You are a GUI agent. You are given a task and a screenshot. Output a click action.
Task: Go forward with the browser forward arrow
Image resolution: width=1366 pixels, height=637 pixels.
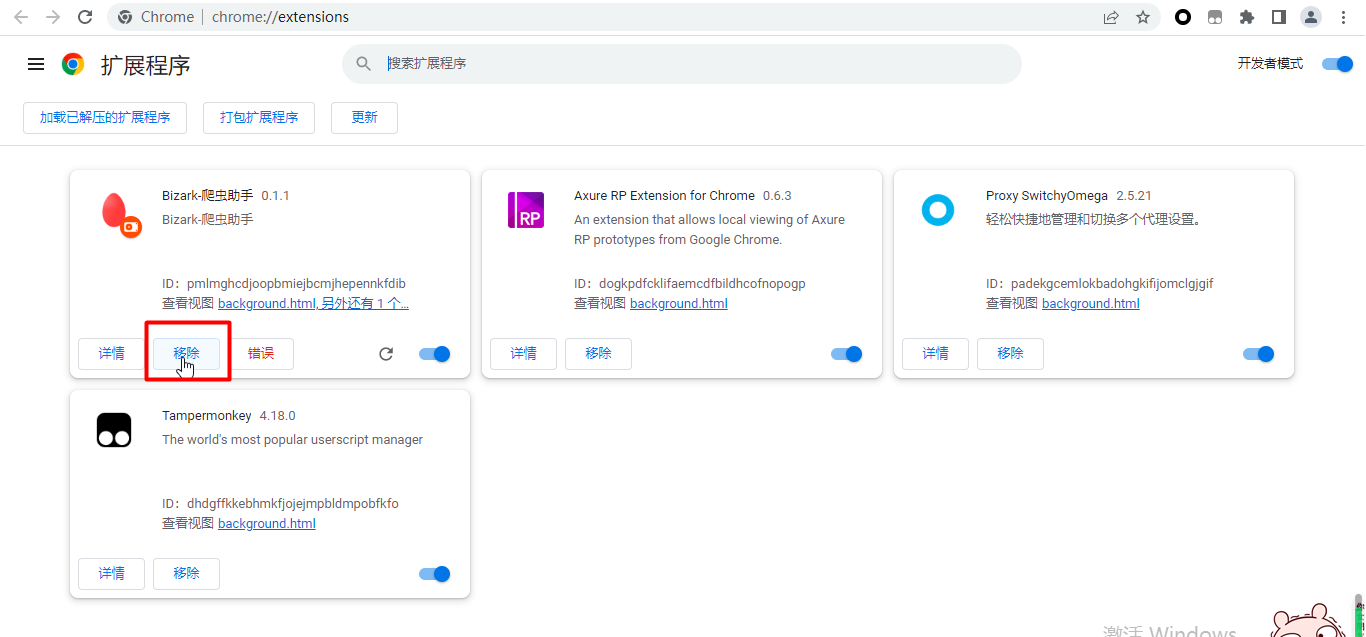53,17
